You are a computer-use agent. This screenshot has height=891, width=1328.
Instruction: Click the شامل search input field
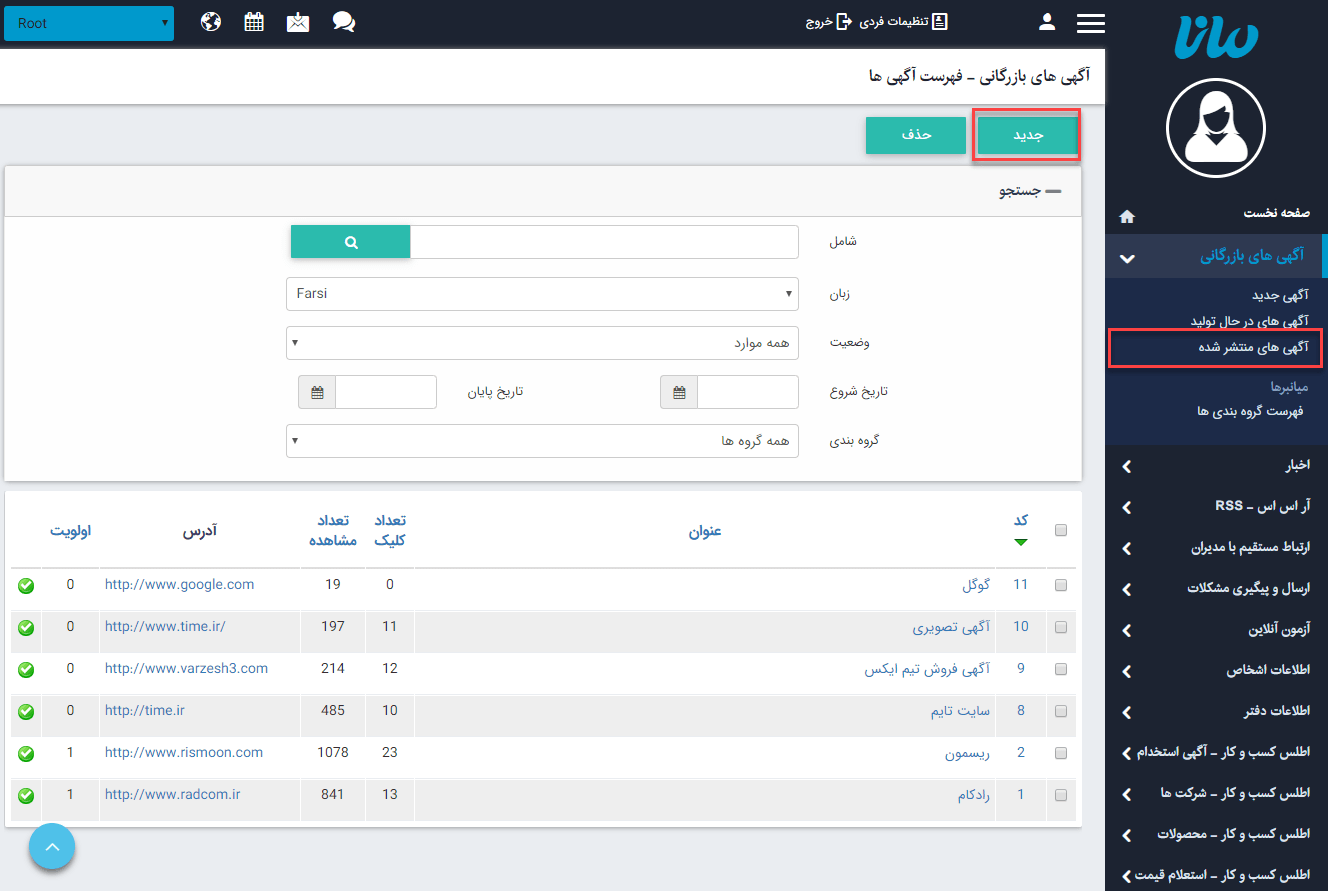600,241
